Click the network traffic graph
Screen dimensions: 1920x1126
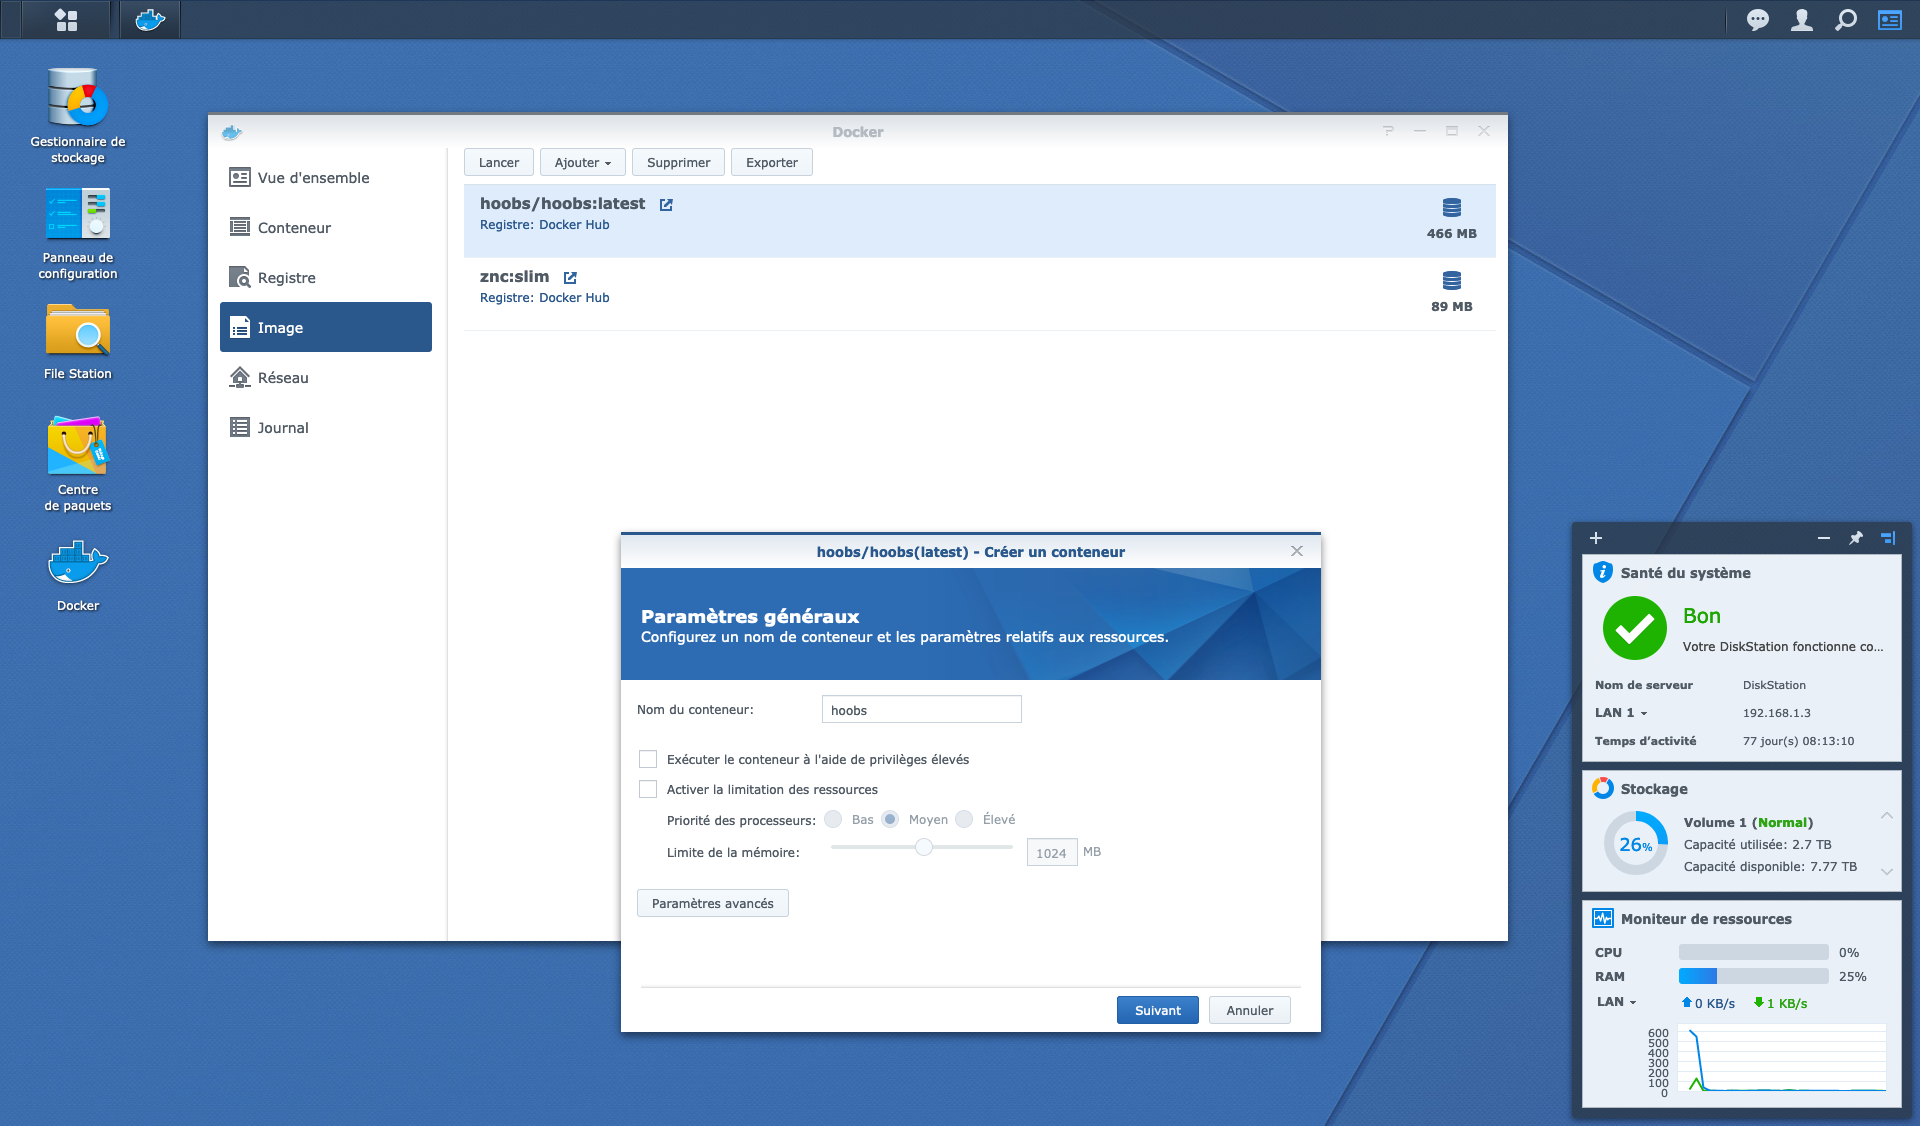coord(1783,1059)
